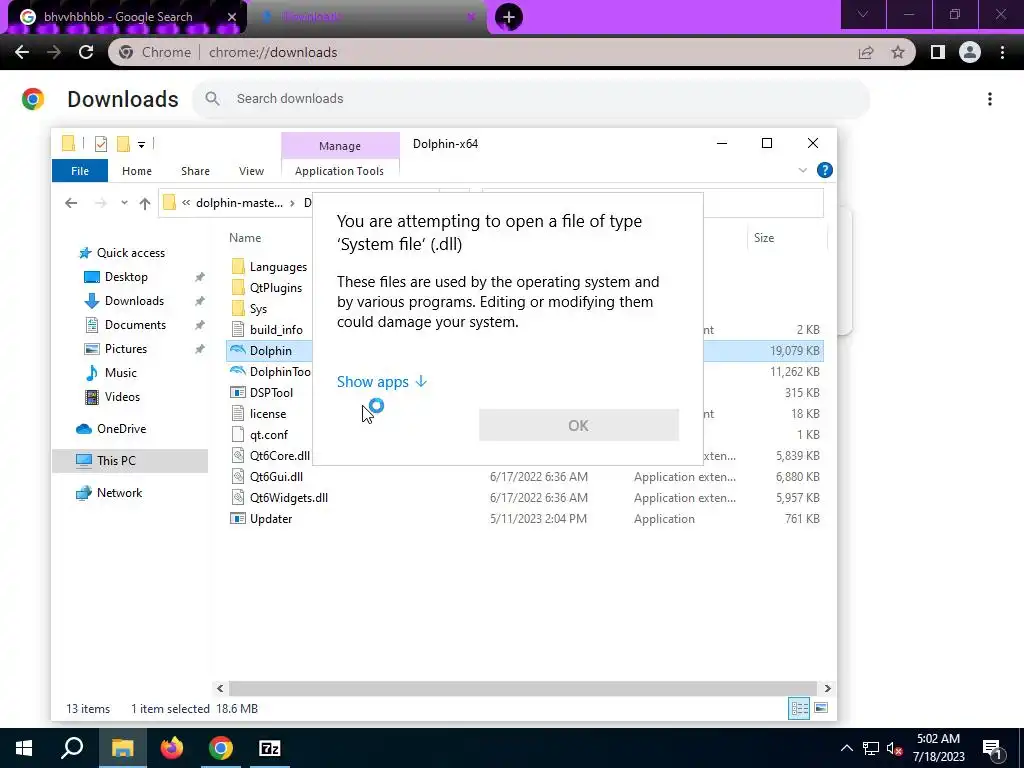Select OneDrive in navigation pane
This screenshot has width=1024, height=768.
tap(121, 429)
